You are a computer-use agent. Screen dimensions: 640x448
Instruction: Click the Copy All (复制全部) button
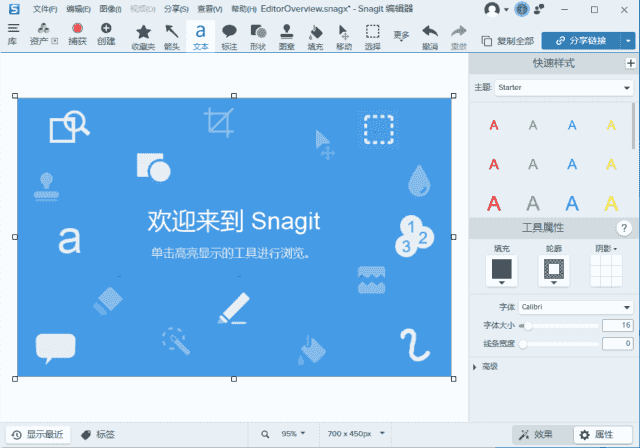coord(507,41)
